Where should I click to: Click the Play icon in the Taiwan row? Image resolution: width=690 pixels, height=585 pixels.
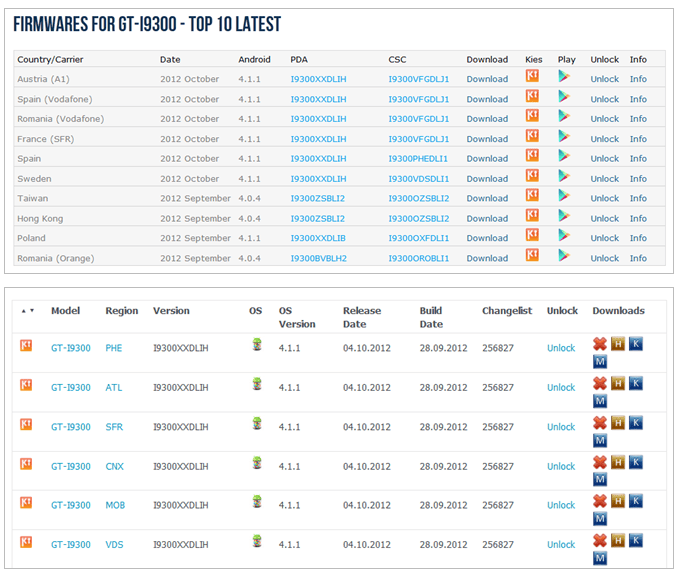564,195
